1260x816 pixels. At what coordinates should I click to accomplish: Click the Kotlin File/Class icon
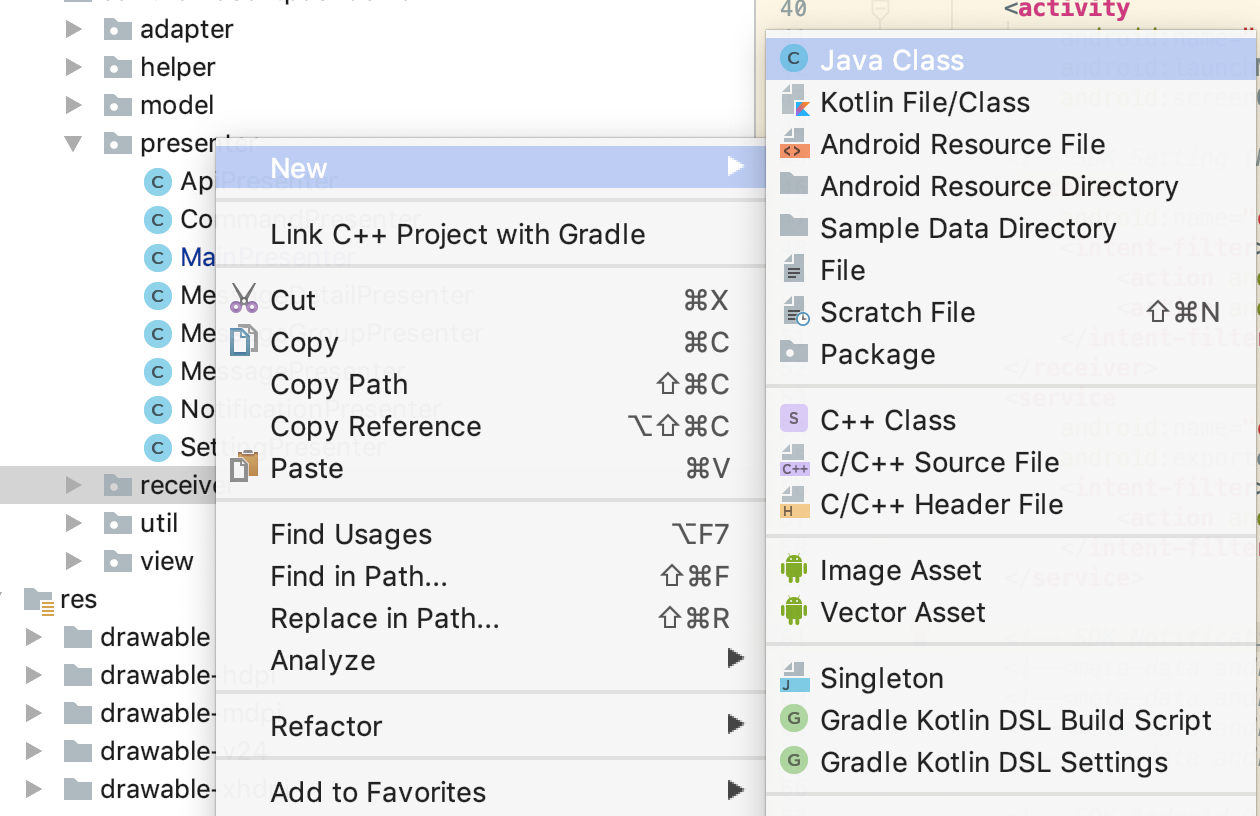click(x=794, y=102)
